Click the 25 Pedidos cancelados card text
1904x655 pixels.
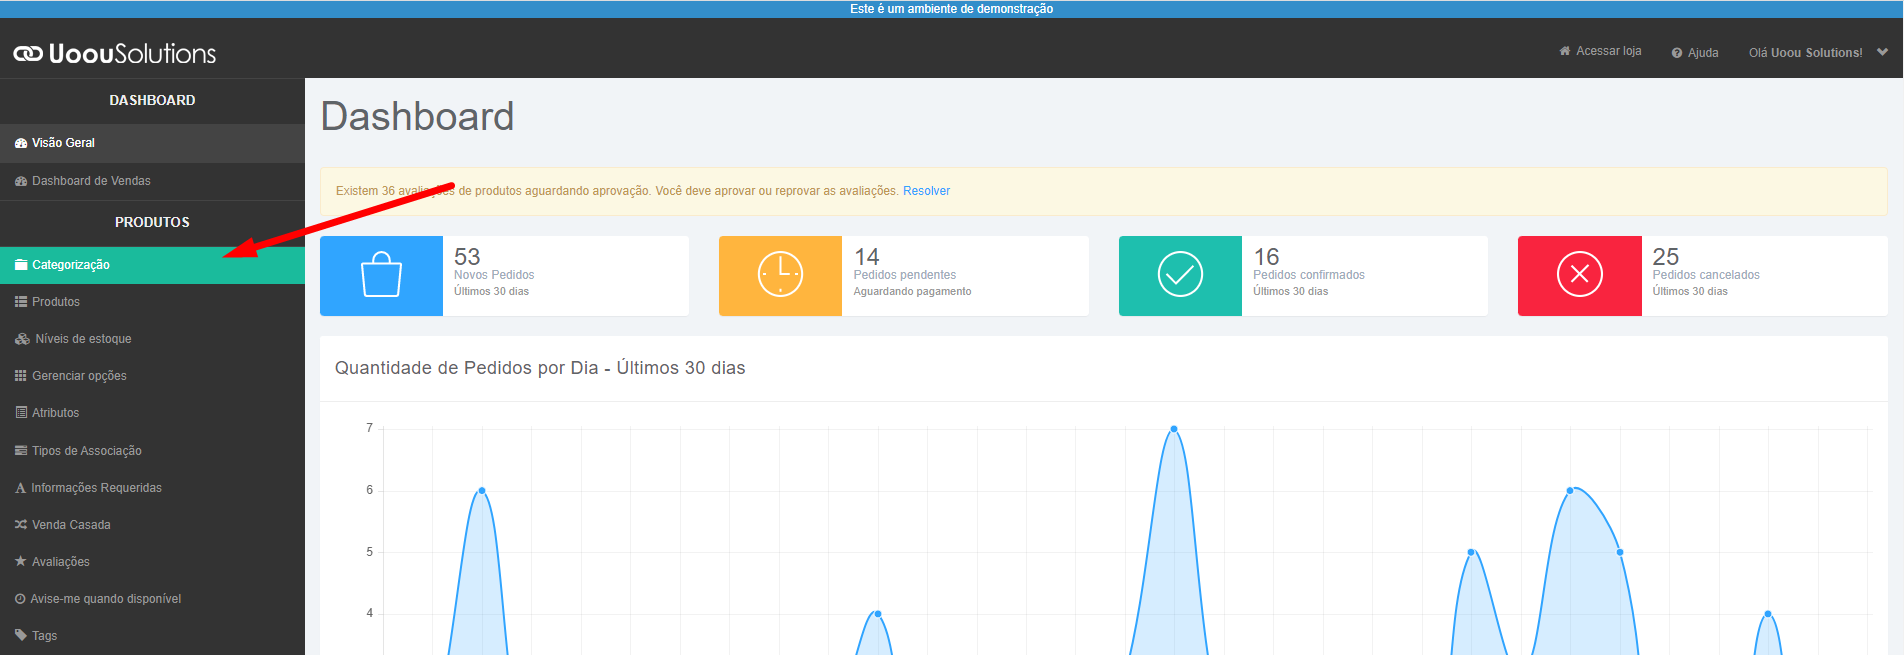1706,272
